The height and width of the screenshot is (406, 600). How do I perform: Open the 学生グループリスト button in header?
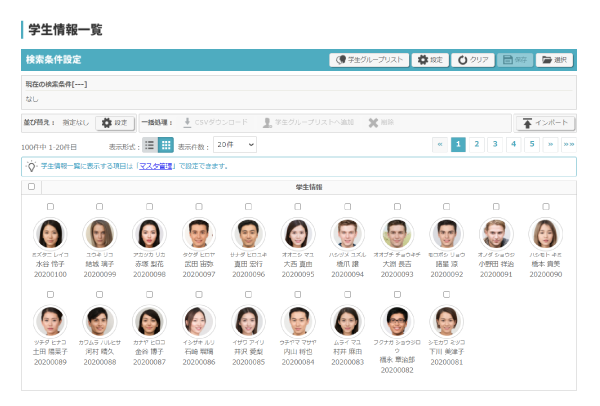pyautogui.click(x=369, y=60)
